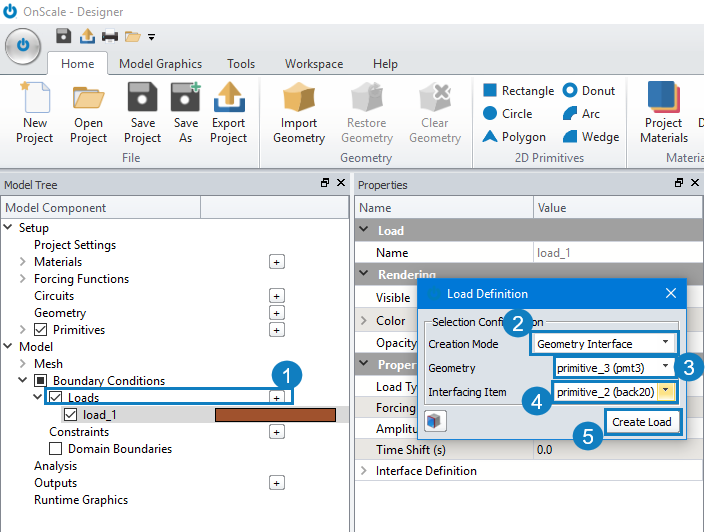This screenshot has height=532, width=705.
Task: Click the quick-access save disk icon
Action: click(63, 36)
